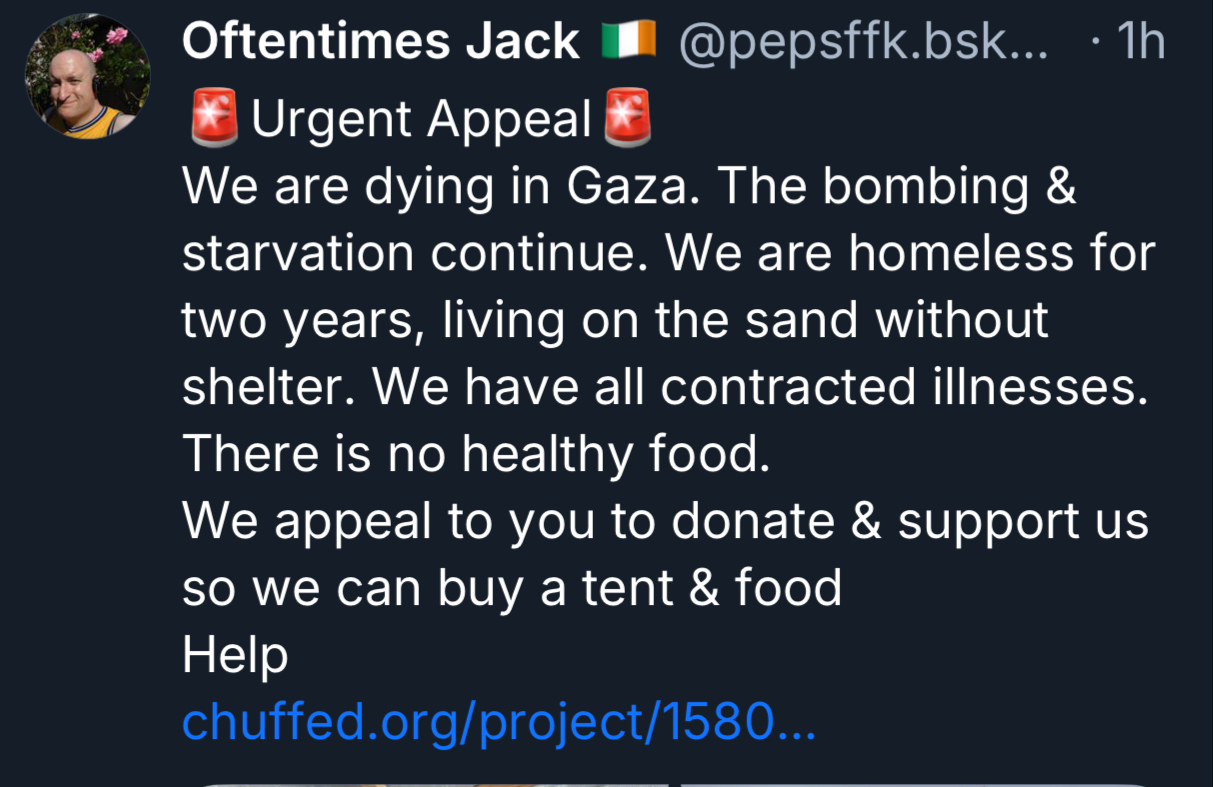This screenshot has height=787, width=1213.
Task: Open the chuffed.org/project fundraiser link
Action: click(x=498, y=722)
